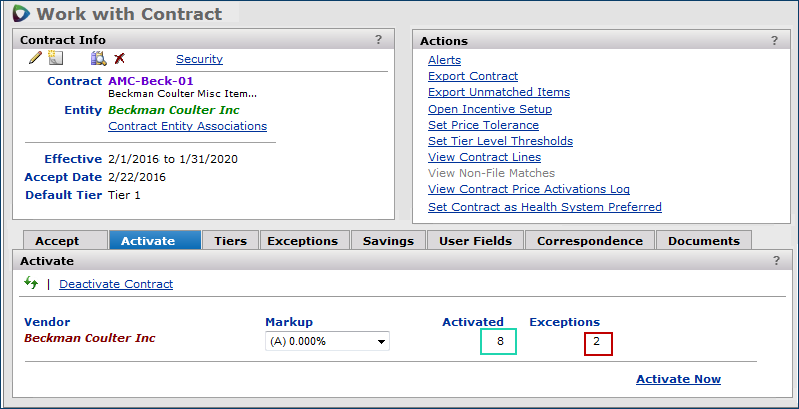Click the Deactivate Contract link
Screen dimensions: 799x409
click(116, 284)
